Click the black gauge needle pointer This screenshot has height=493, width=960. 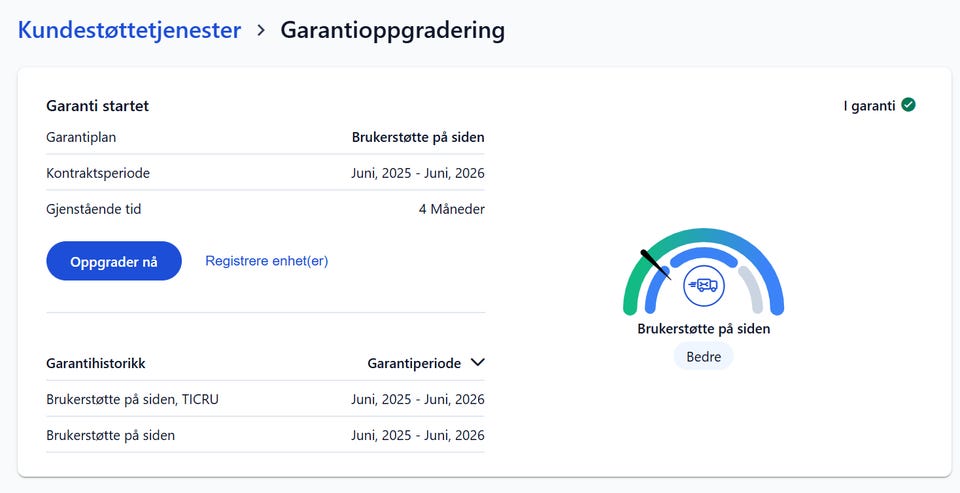coord(655,265)
